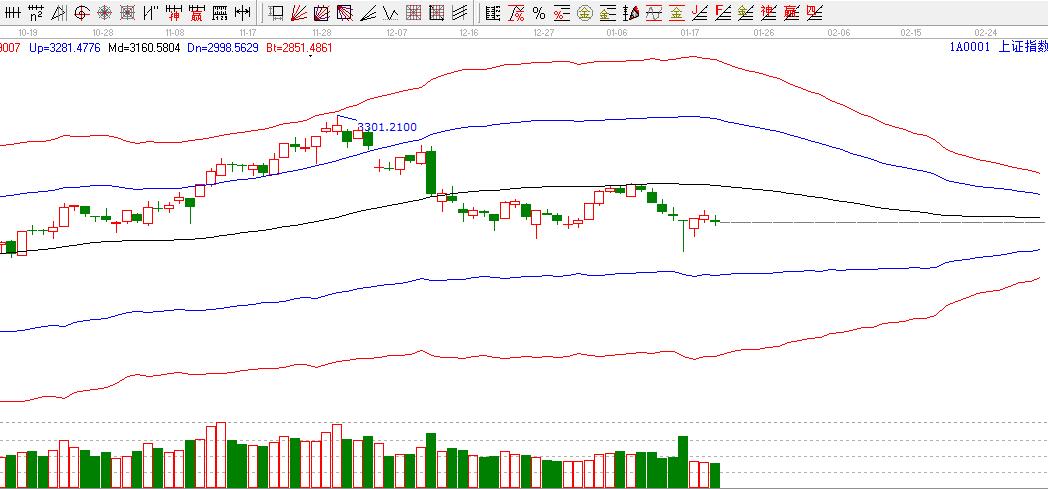Click the last toolbar icon with 四 character
The height and width of the screenshot is (489, 1048).
814,13
